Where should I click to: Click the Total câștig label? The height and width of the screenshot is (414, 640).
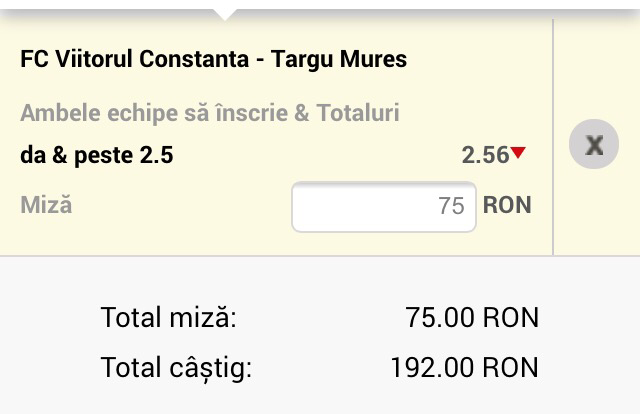(x=176, y=367)
